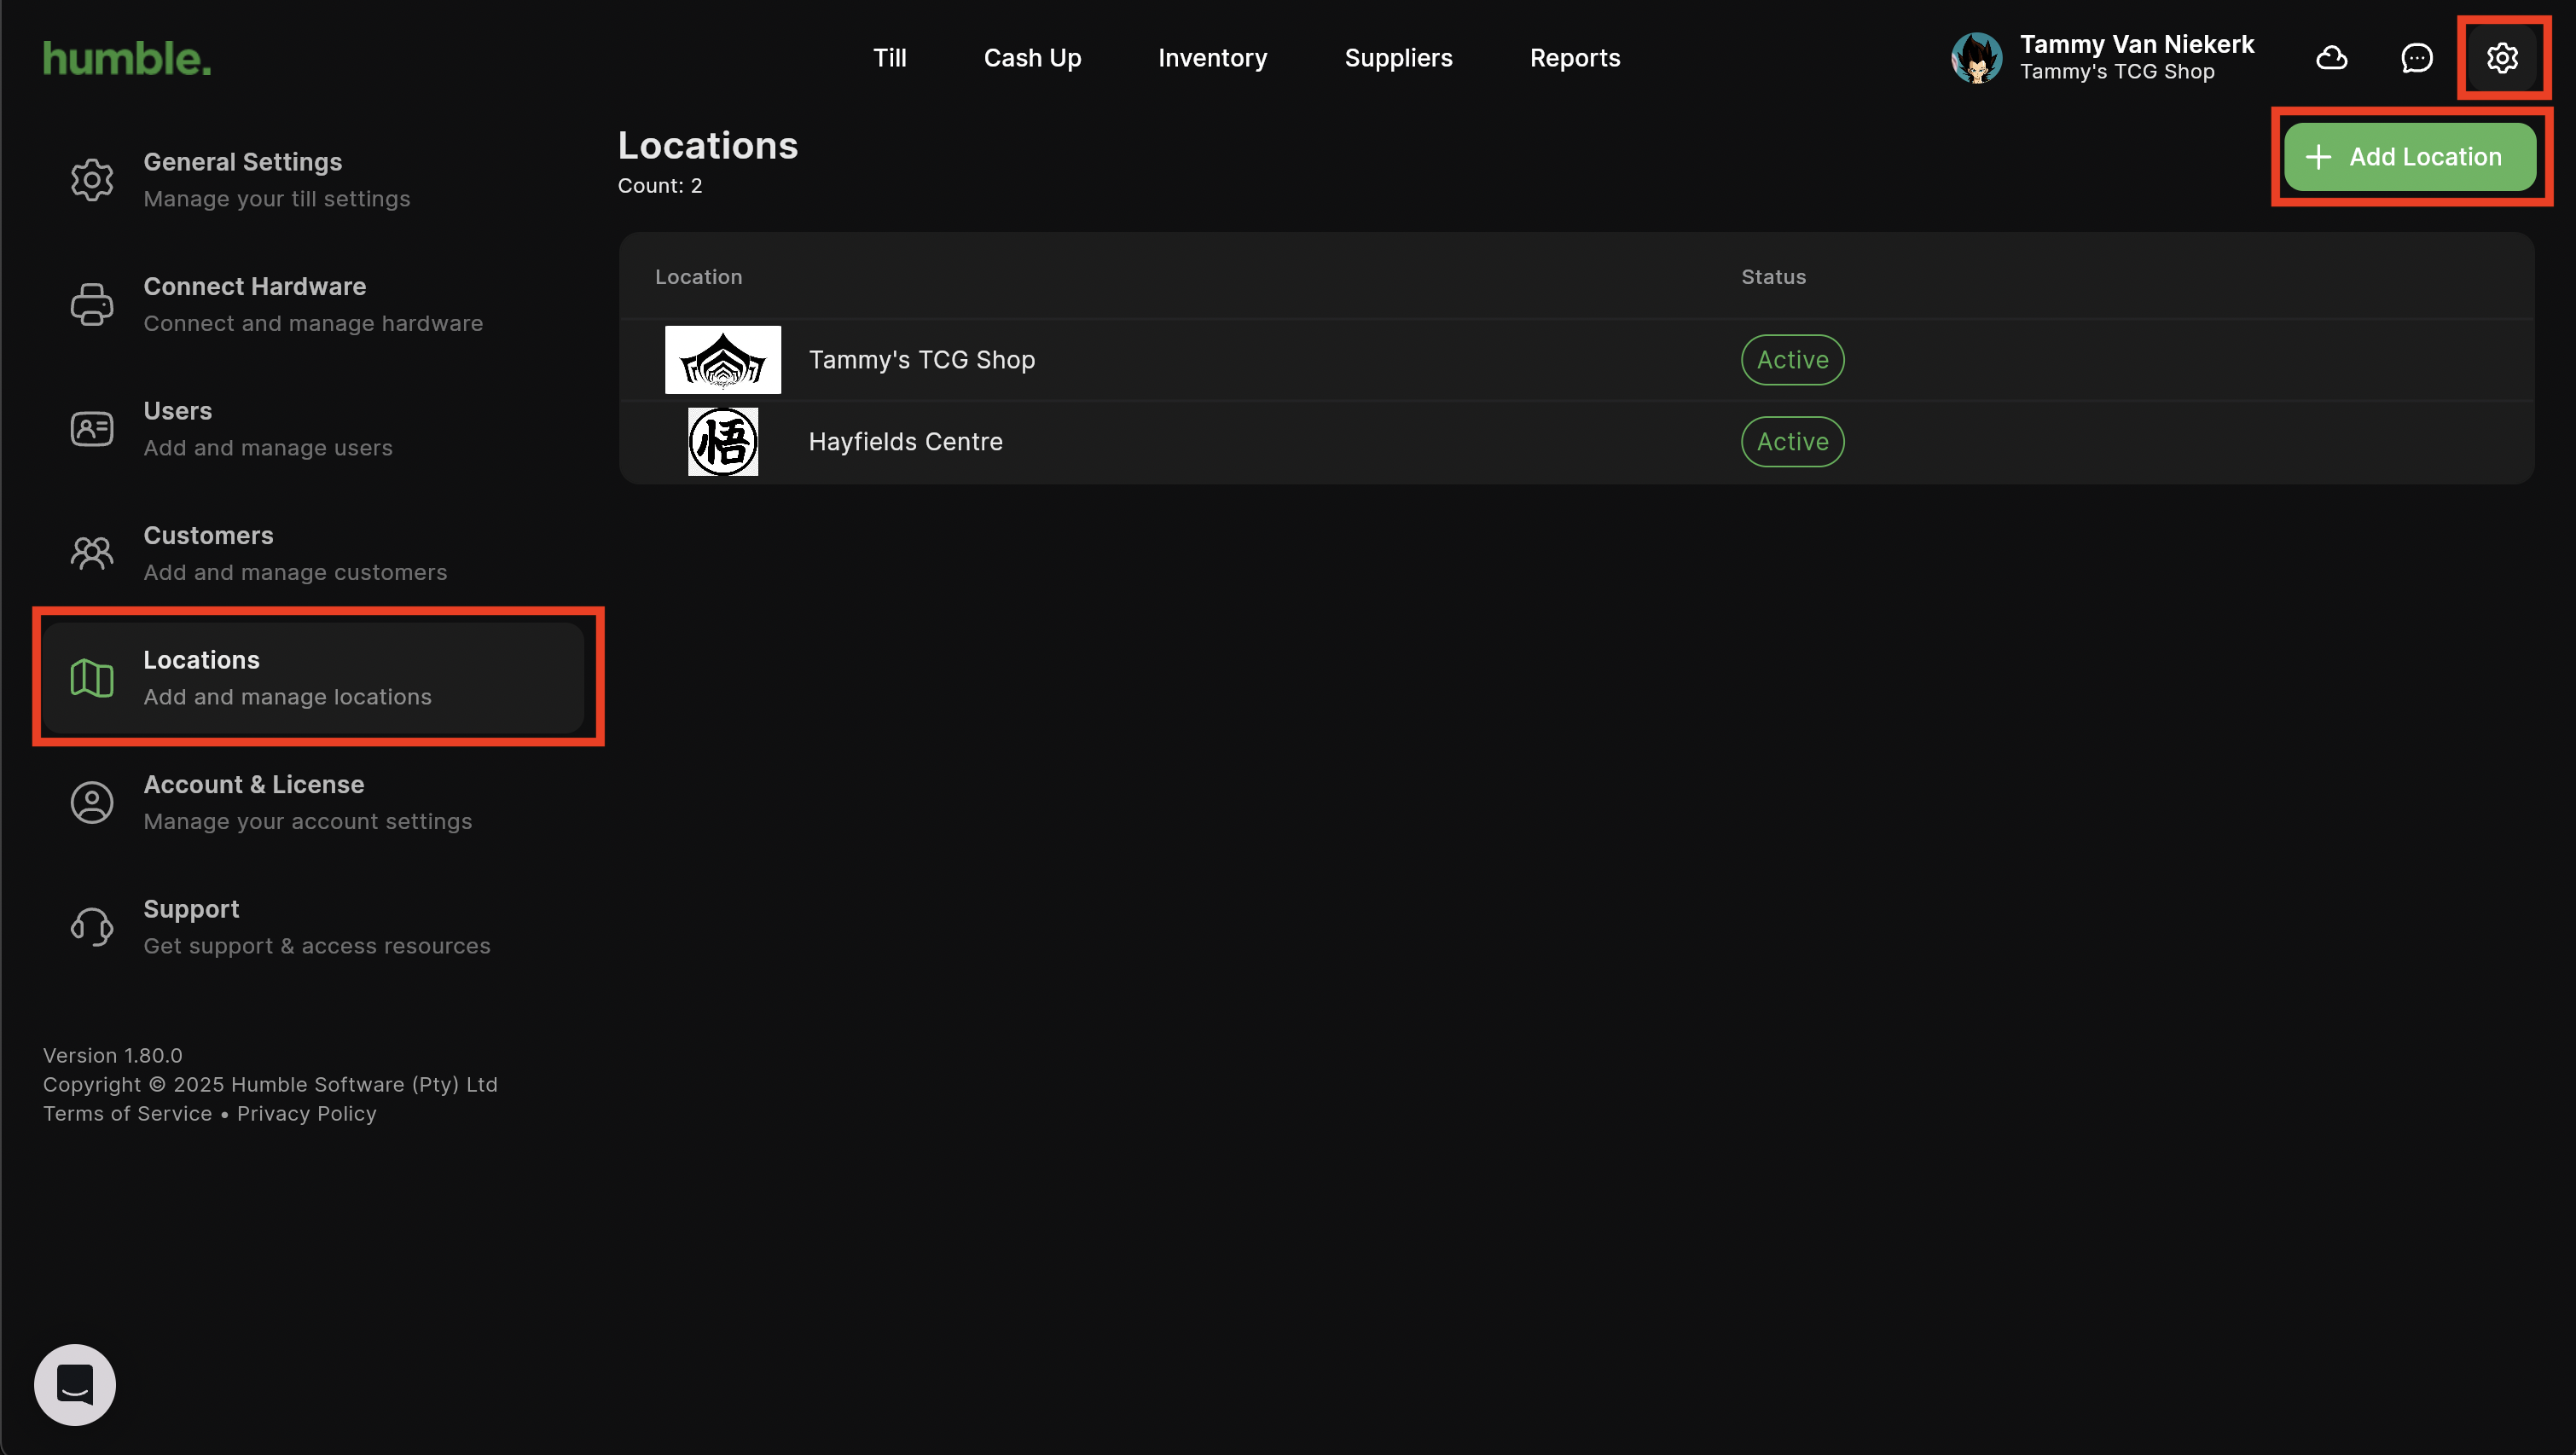The width and height of the screenshot is (2576, 1455).
Task: Click the Active status badge for Hayfields Centre
Action: pos(1792,442)
